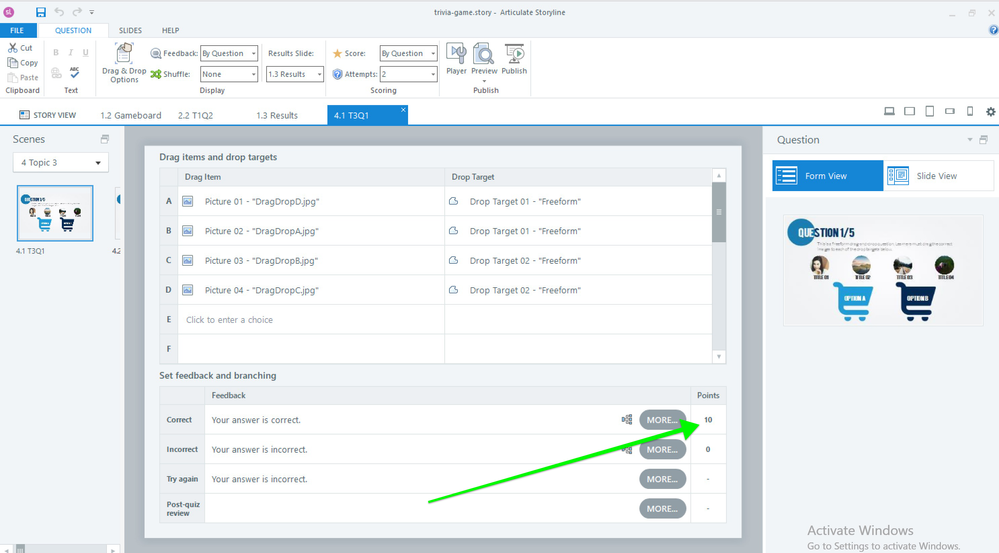The image size is (999, 553).
Task: Run spell check from the Text group
Action: [74, 73]
